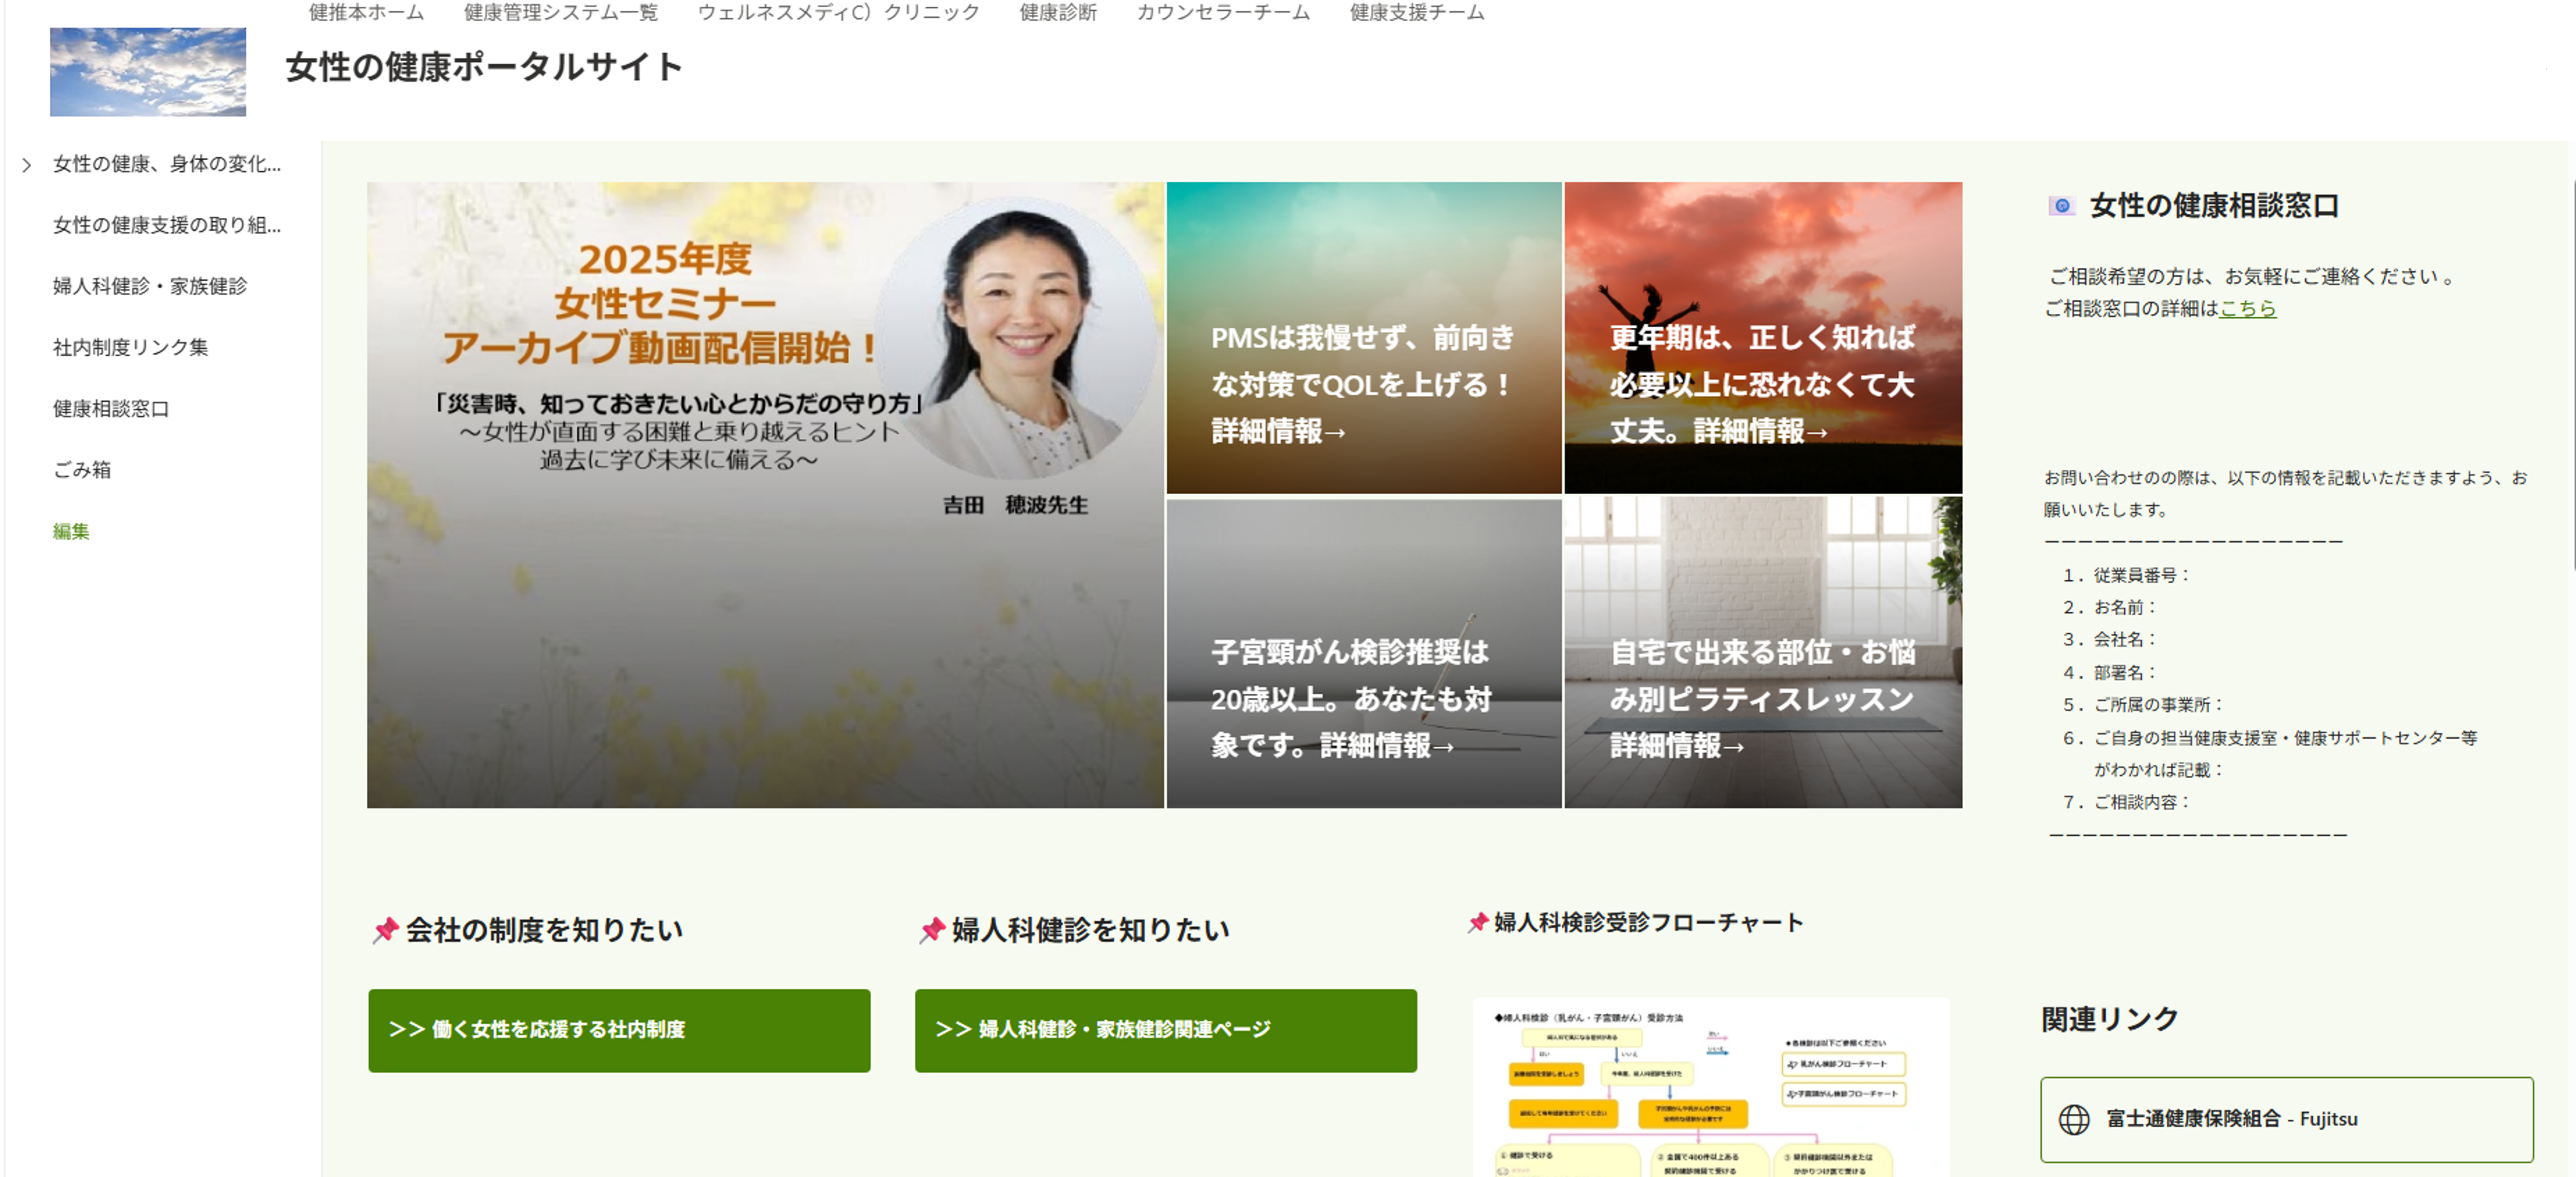
Task: Click the globe icon in the 富士通健康保険組合 link
Action: point(2074,1119)
